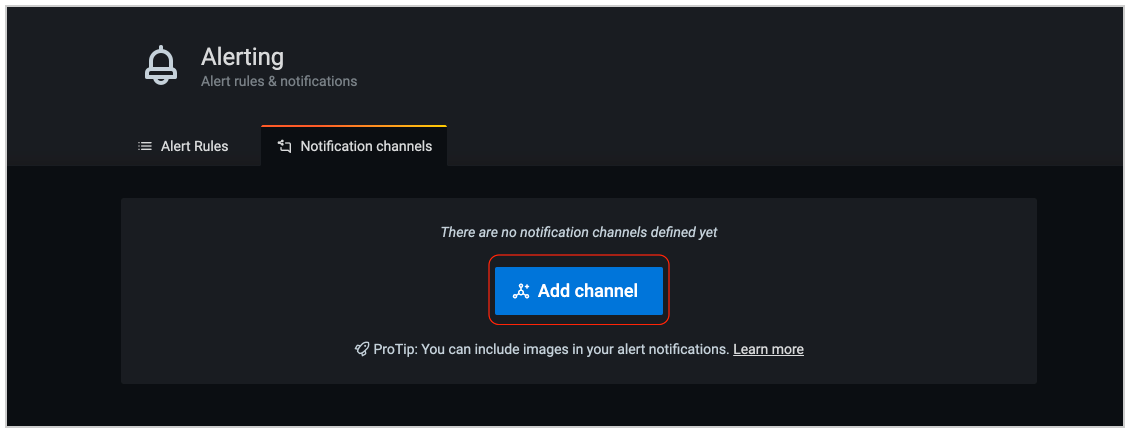Click the Alerting bell icon
1130x433 pixels.
[161, 66]
